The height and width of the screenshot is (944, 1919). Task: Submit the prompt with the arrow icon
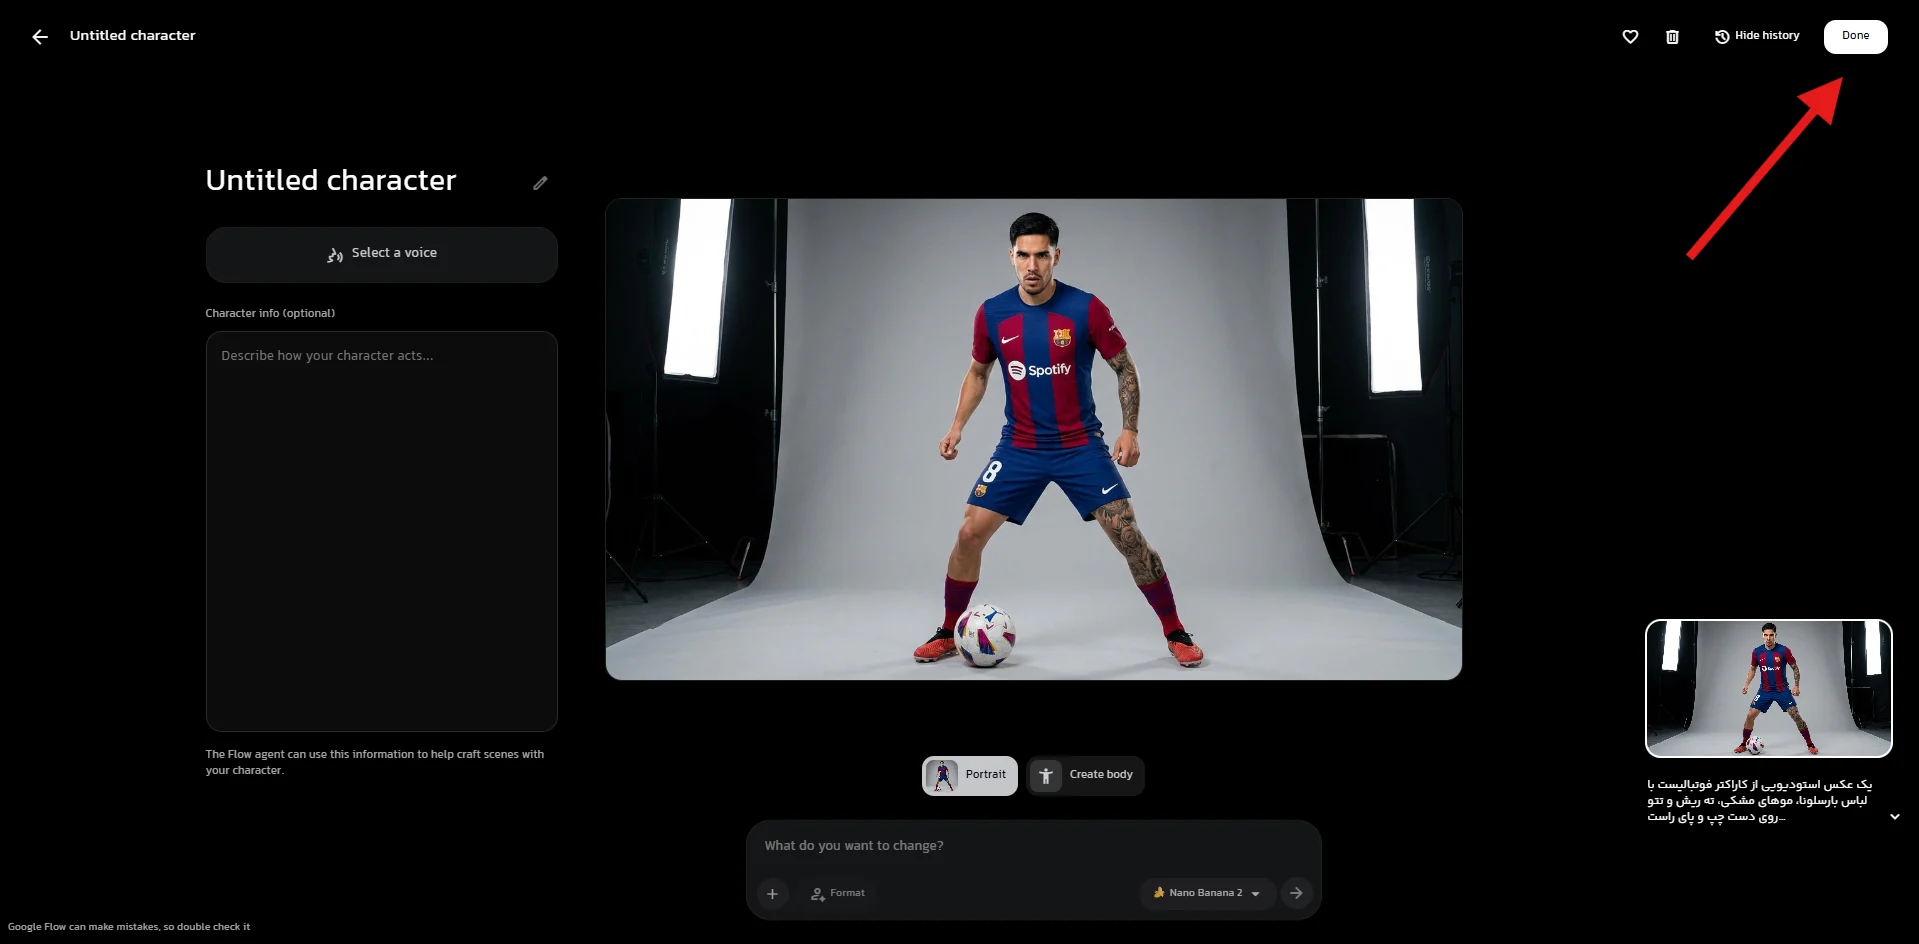point(1296,893)
